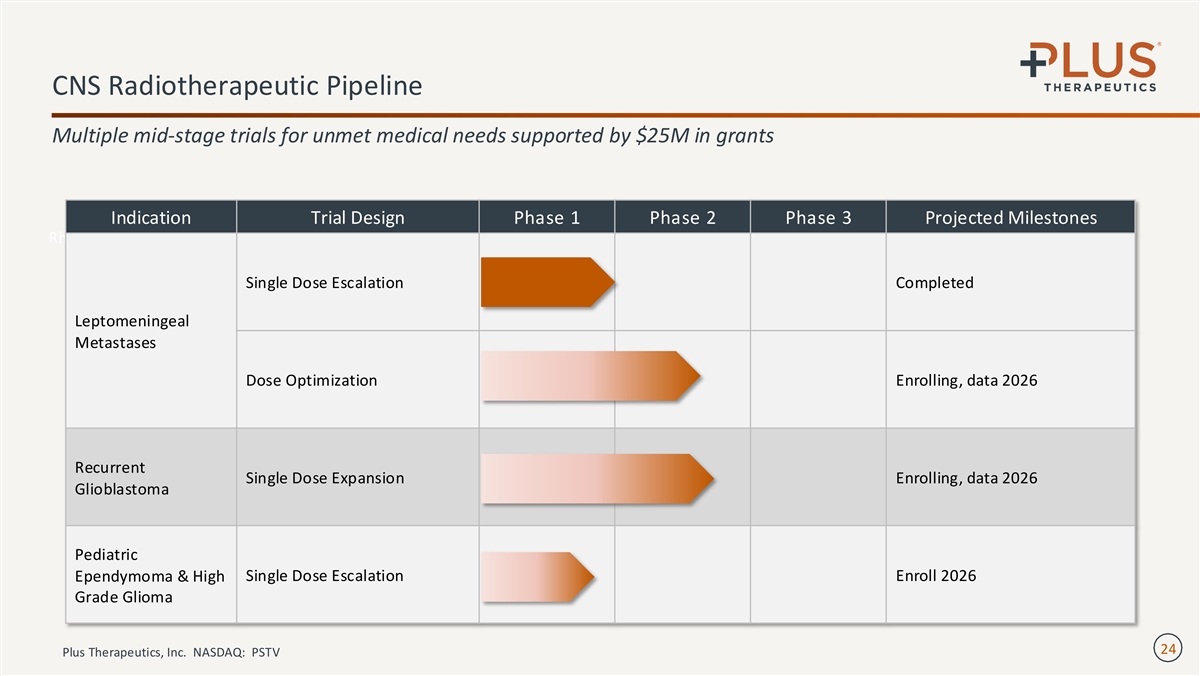Click the Pediatric Ependymoma & High Grade Glioma cell
1200x676 pixels.
[x=149, y=576]
